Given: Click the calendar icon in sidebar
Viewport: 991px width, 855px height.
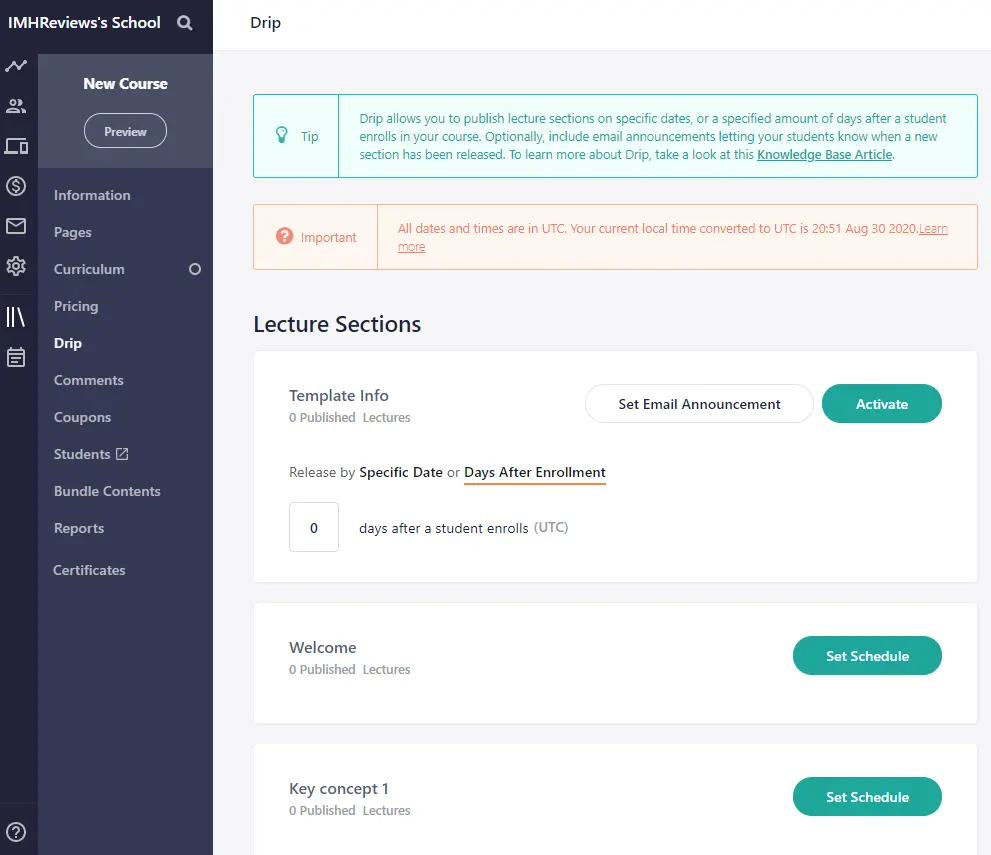Looking at the screenshot, I should point(16,357).
